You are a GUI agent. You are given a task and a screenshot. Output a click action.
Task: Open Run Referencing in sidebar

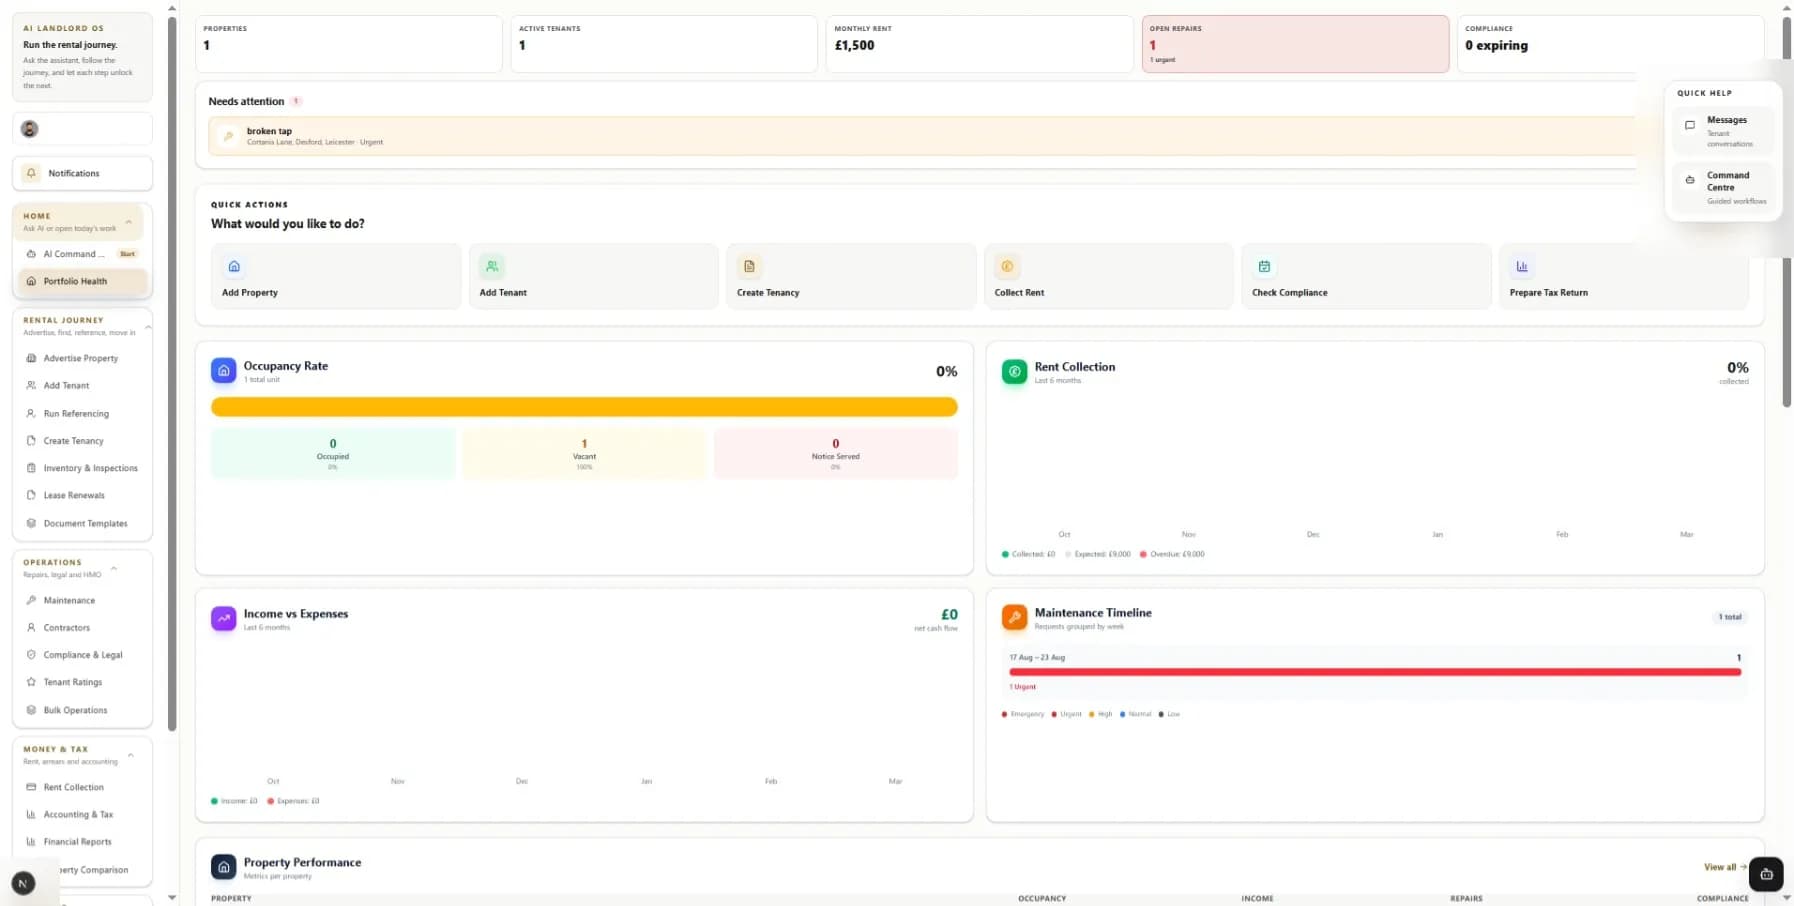point(83,413)
